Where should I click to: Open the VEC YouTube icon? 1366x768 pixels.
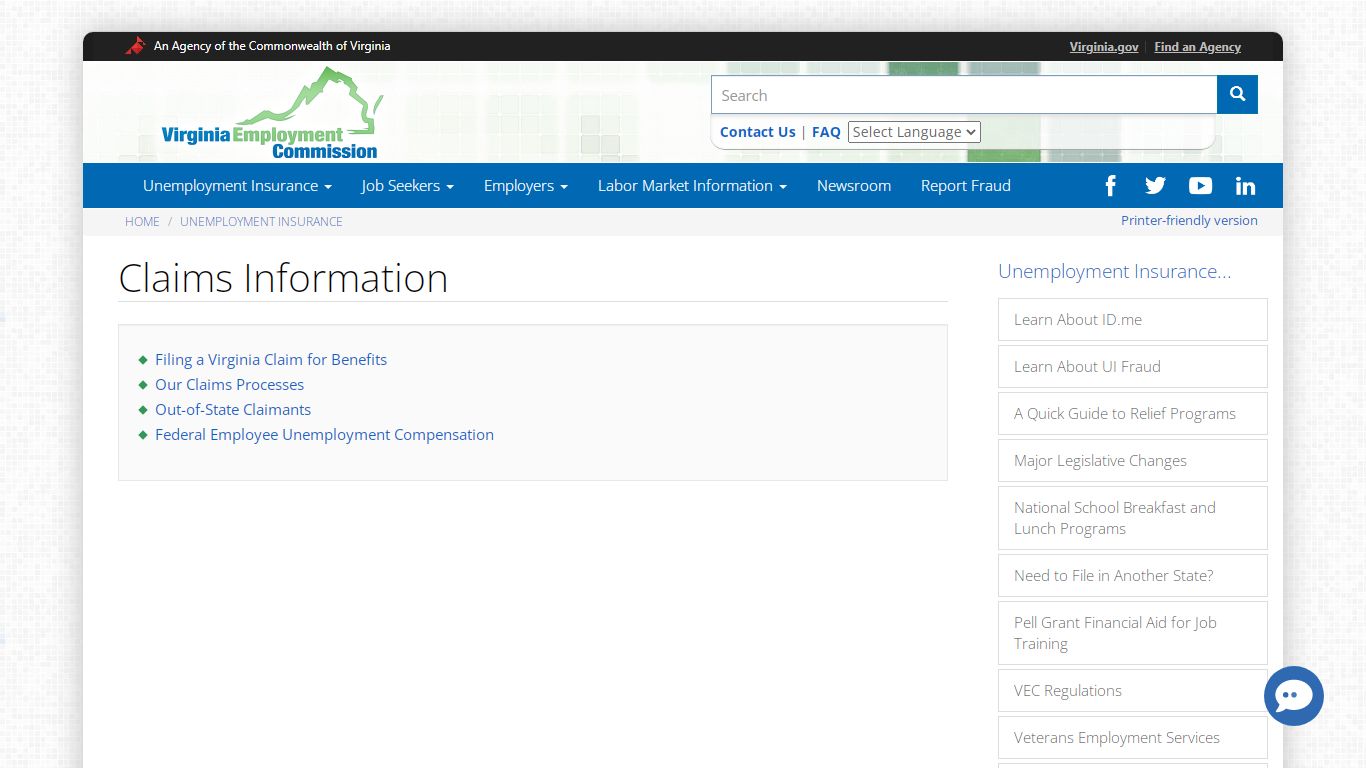pos(1200,186)
